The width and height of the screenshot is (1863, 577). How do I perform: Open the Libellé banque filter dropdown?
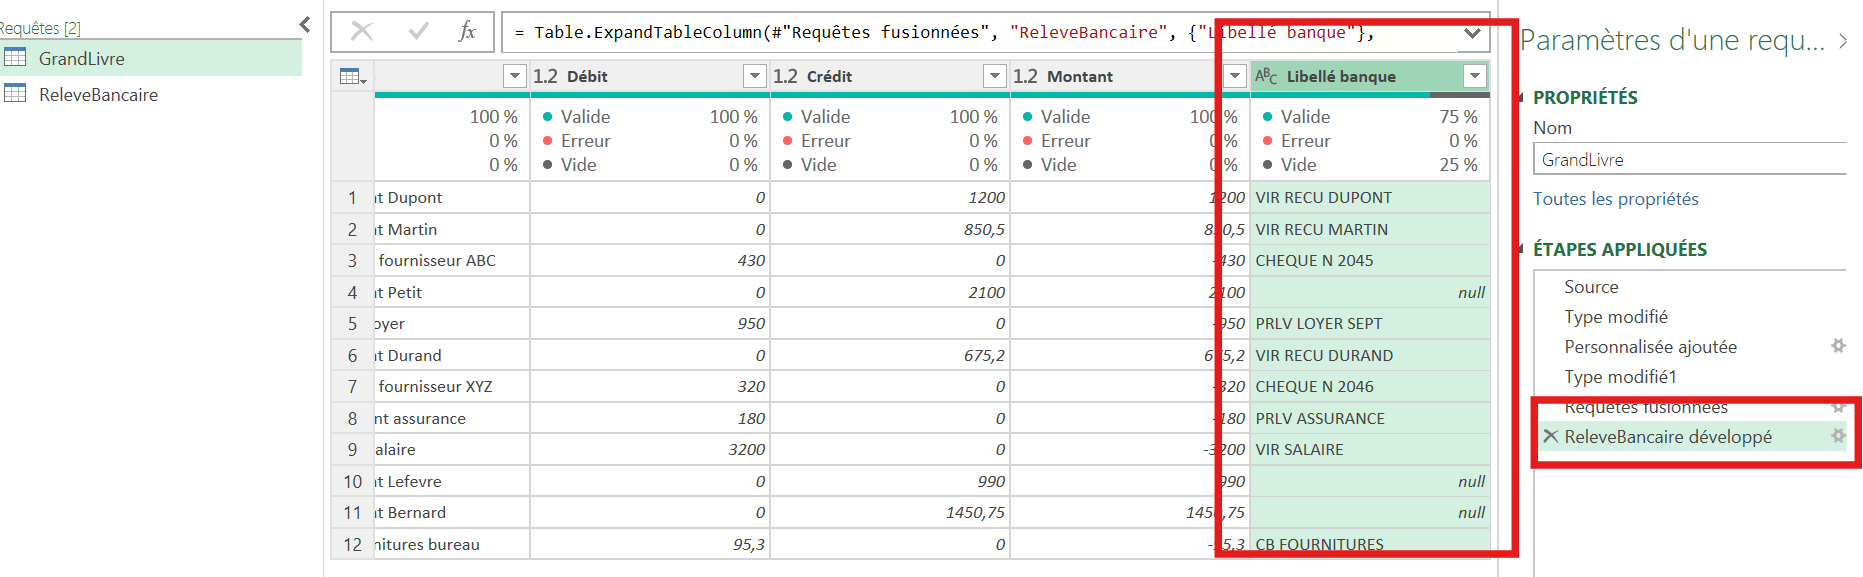pyautogui.click(x=1475, y=76)
